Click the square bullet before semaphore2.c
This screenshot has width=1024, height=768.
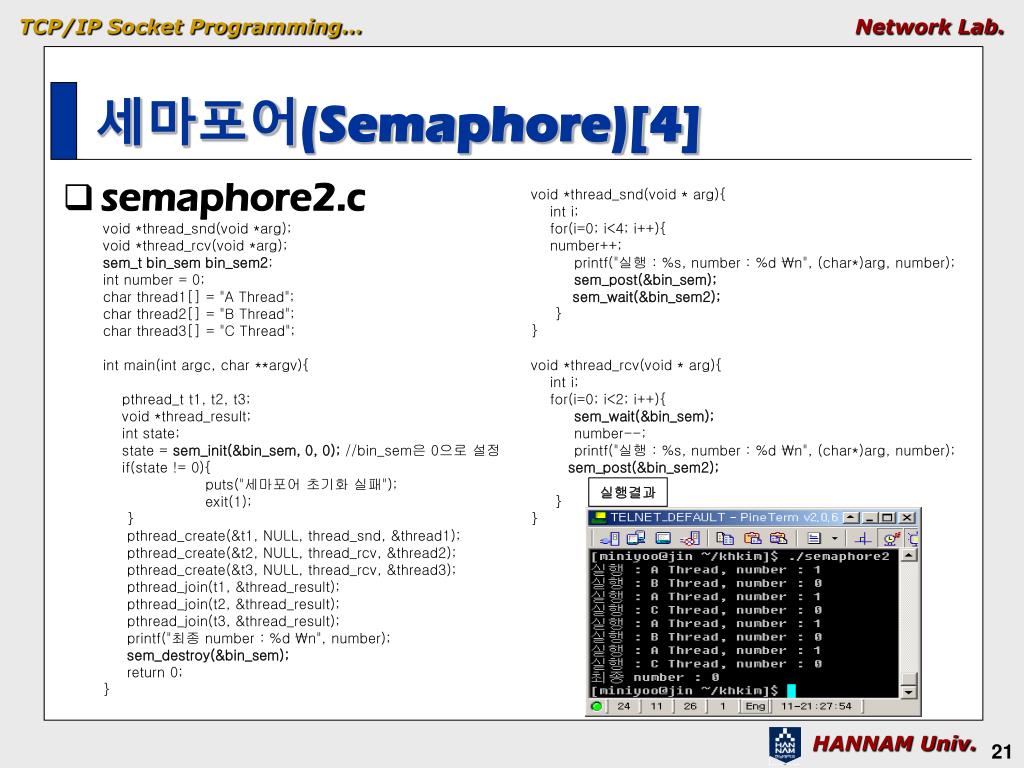(78, 197)
